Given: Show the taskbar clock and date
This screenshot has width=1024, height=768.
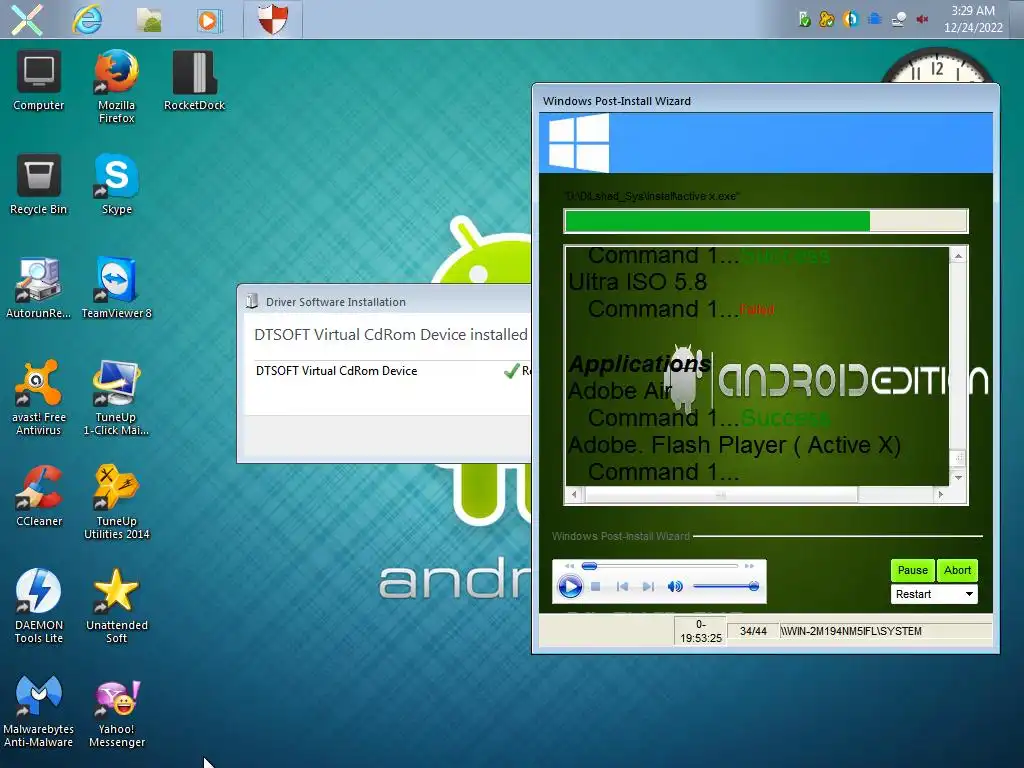Looking at the screenshot, I should 973,19.
